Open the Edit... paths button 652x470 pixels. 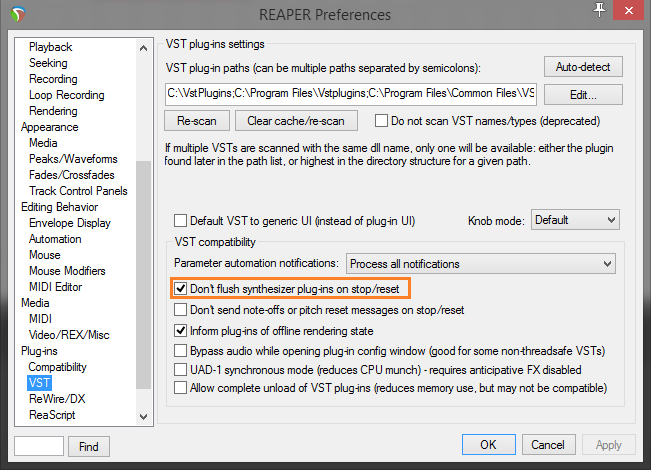point(583,95)
